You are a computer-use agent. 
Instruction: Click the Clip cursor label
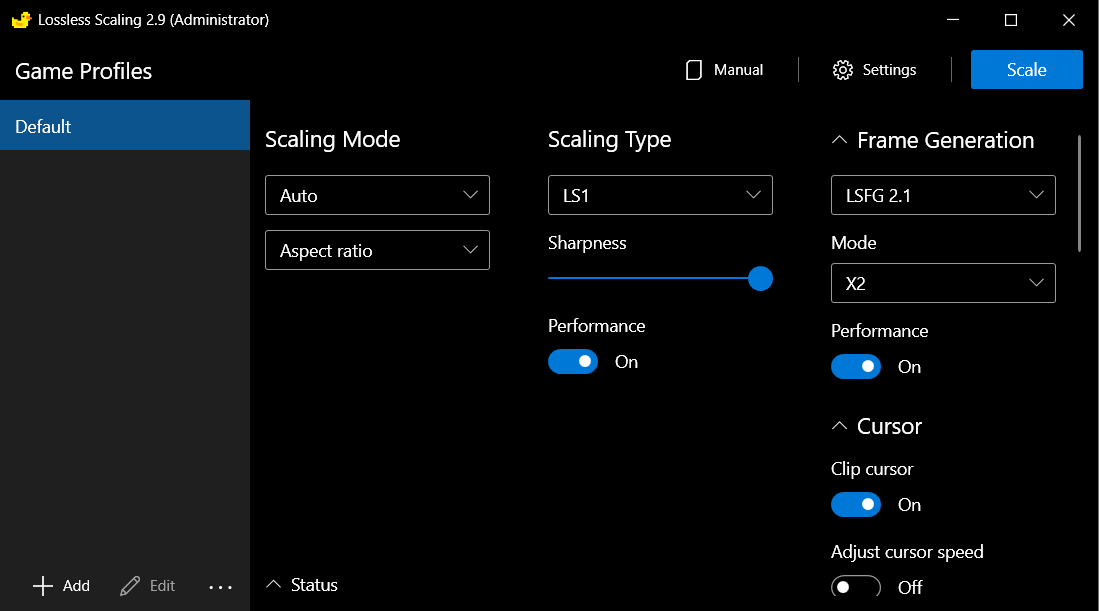tap(872, 469)
